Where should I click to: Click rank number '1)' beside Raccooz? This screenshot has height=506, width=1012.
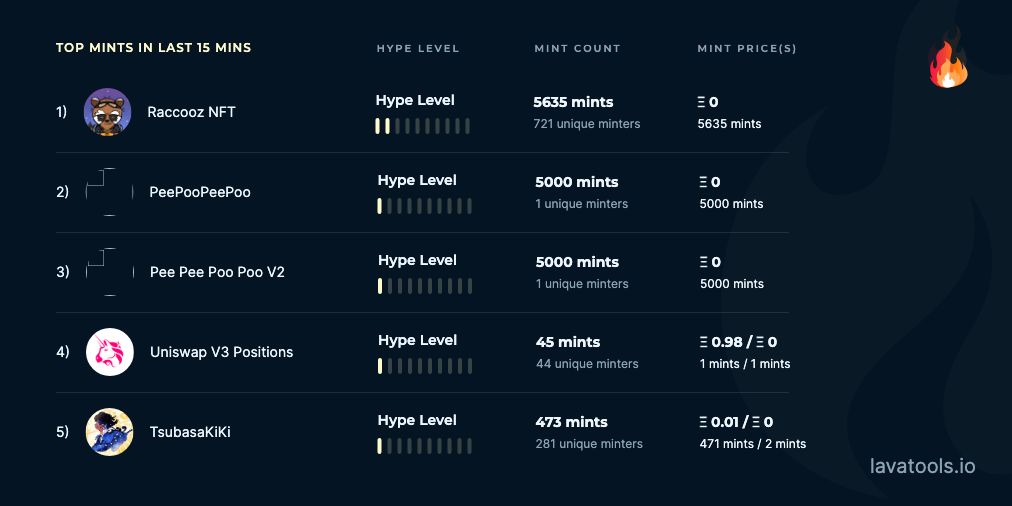point(61,112)
